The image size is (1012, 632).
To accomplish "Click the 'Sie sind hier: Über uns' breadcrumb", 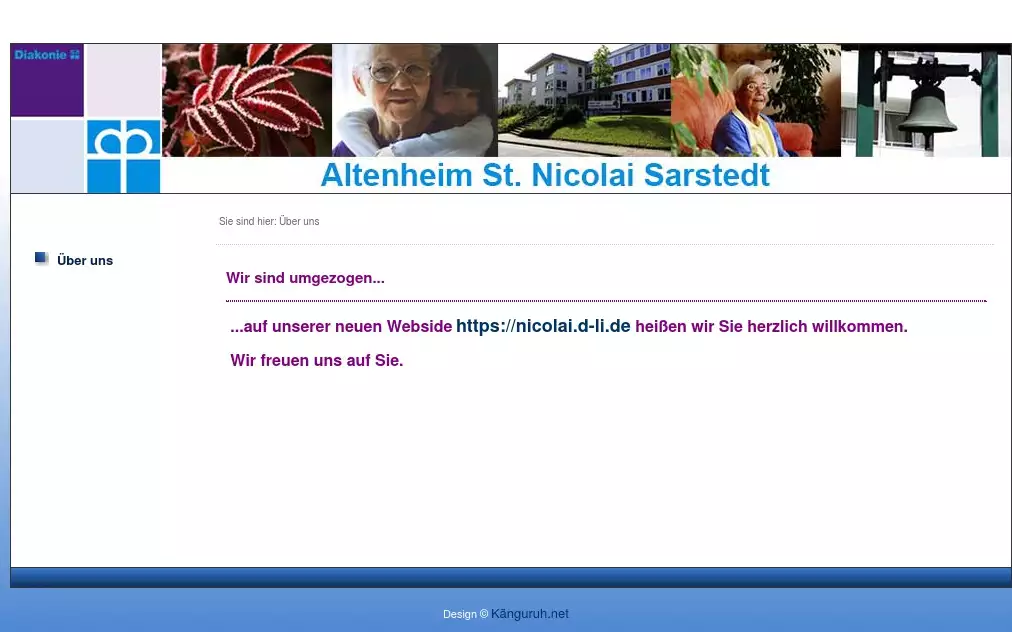I will 269,222.
